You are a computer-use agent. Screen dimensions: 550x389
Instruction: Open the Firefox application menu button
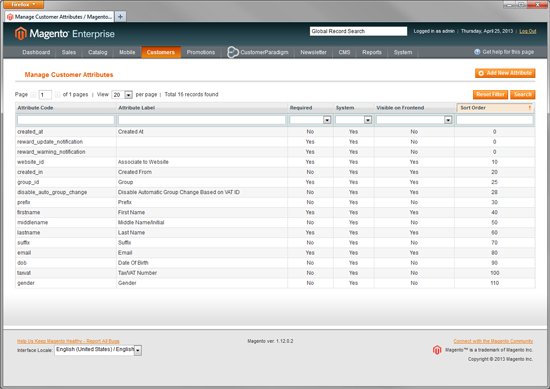pyautogui.click(x=24, y=4)
